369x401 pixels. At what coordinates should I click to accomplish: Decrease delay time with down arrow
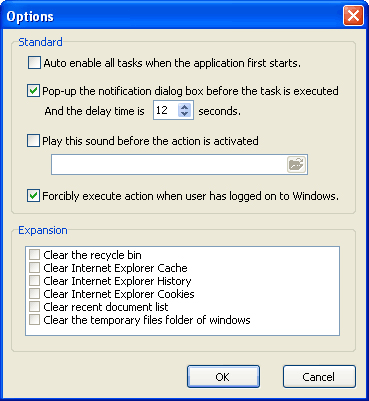(185, 114)
